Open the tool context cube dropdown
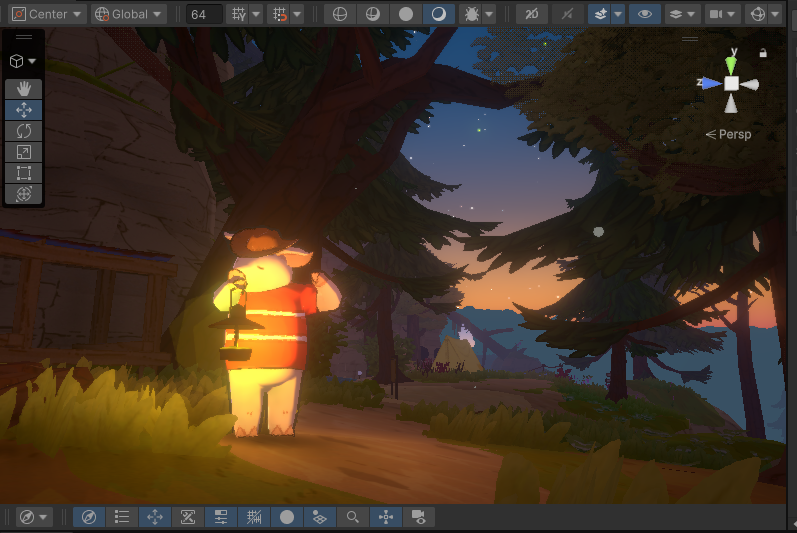Viewport: 797px width, 533px height. 23,61
